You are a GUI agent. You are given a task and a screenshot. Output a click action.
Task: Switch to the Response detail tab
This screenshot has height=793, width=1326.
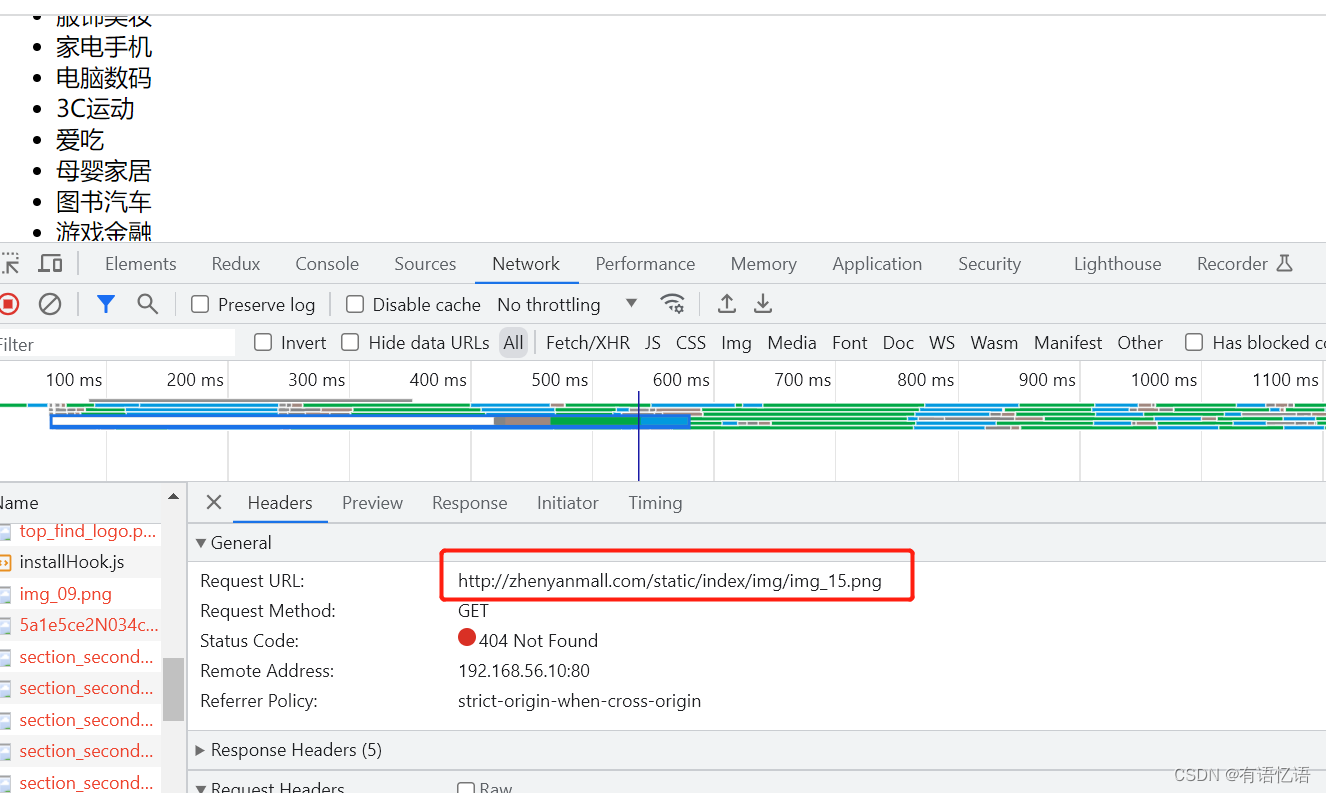click(x=469, y=503)
